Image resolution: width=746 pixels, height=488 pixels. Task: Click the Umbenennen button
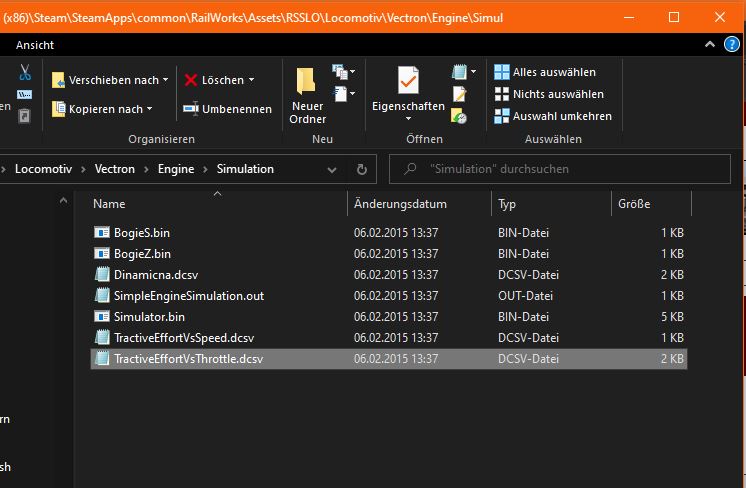227,109
